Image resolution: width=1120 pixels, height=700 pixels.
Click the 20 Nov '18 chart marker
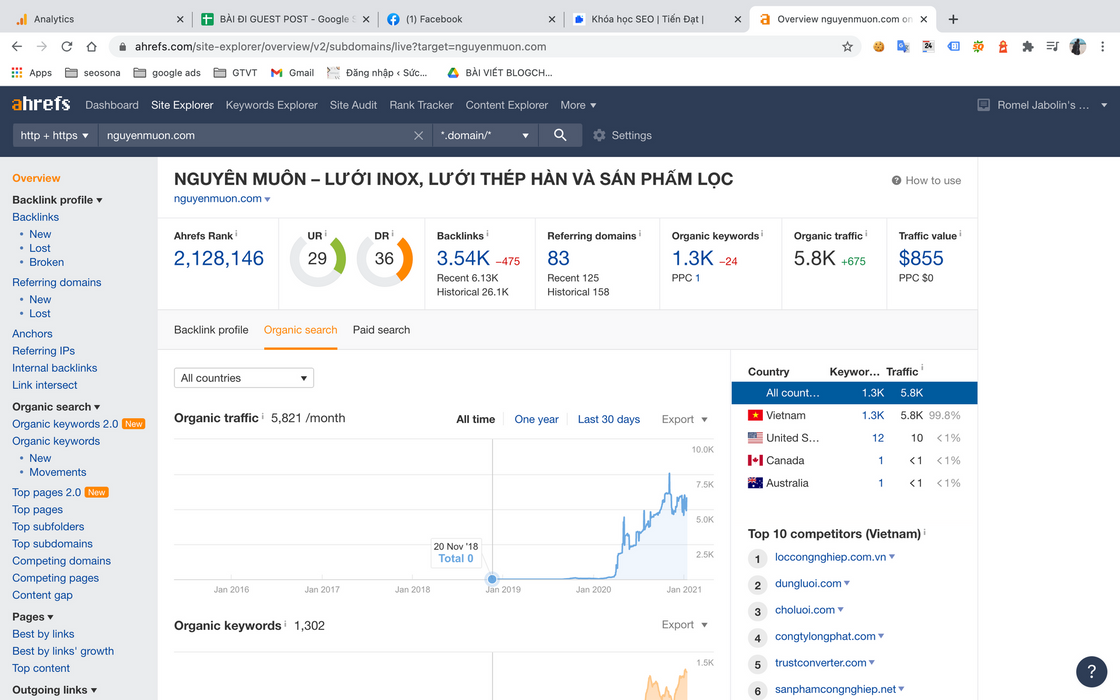tap(492, 579)
